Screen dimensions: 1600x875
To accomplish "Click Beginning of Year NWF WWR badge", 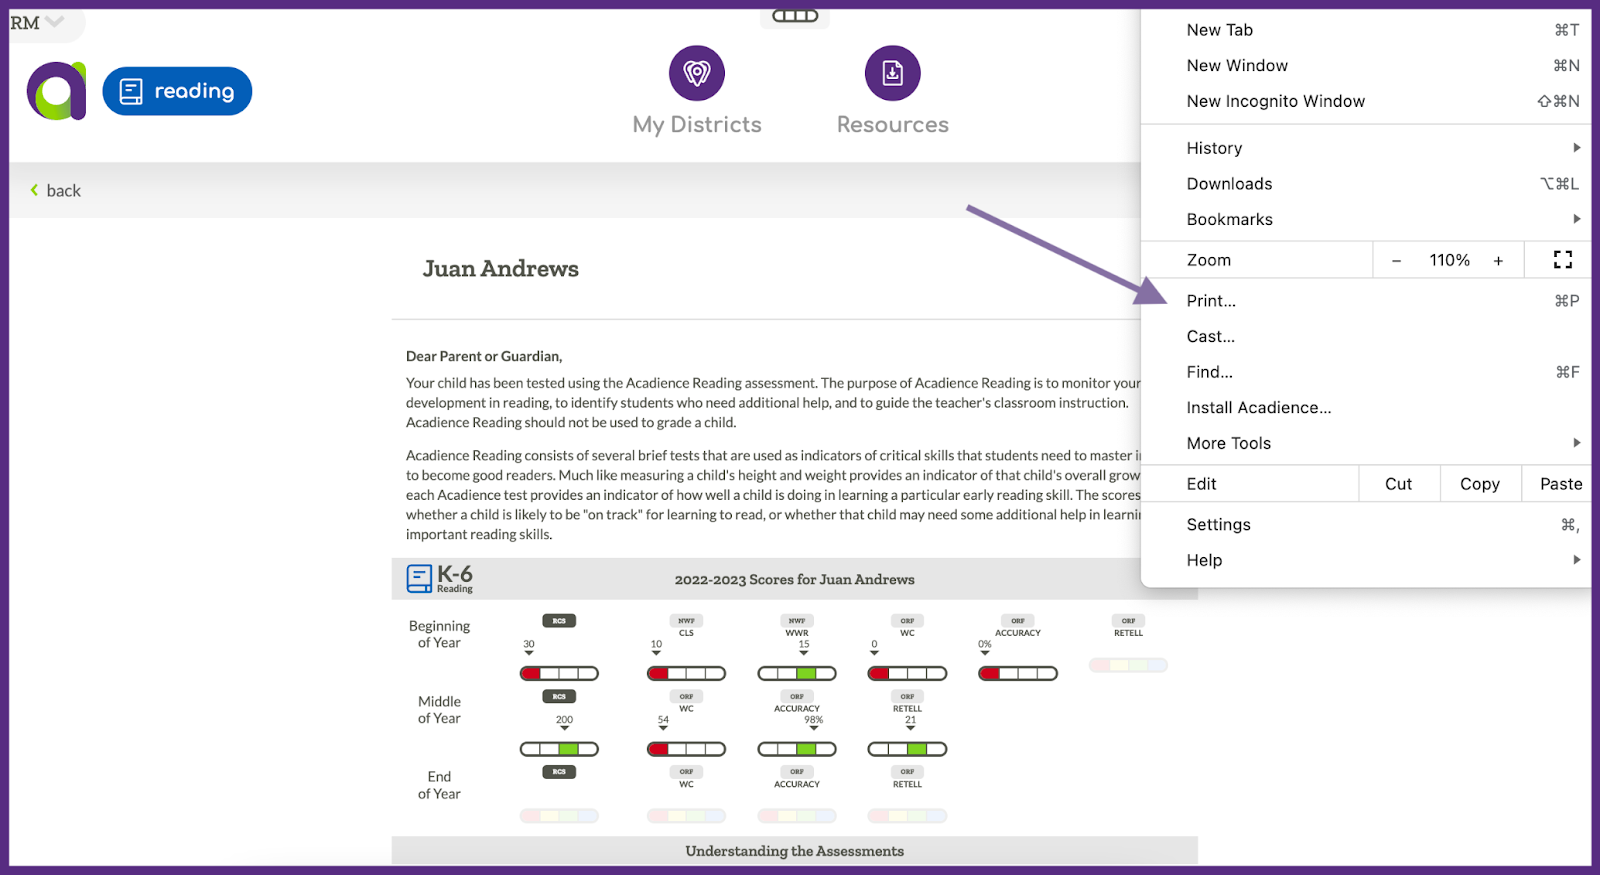I will [797, 621].
